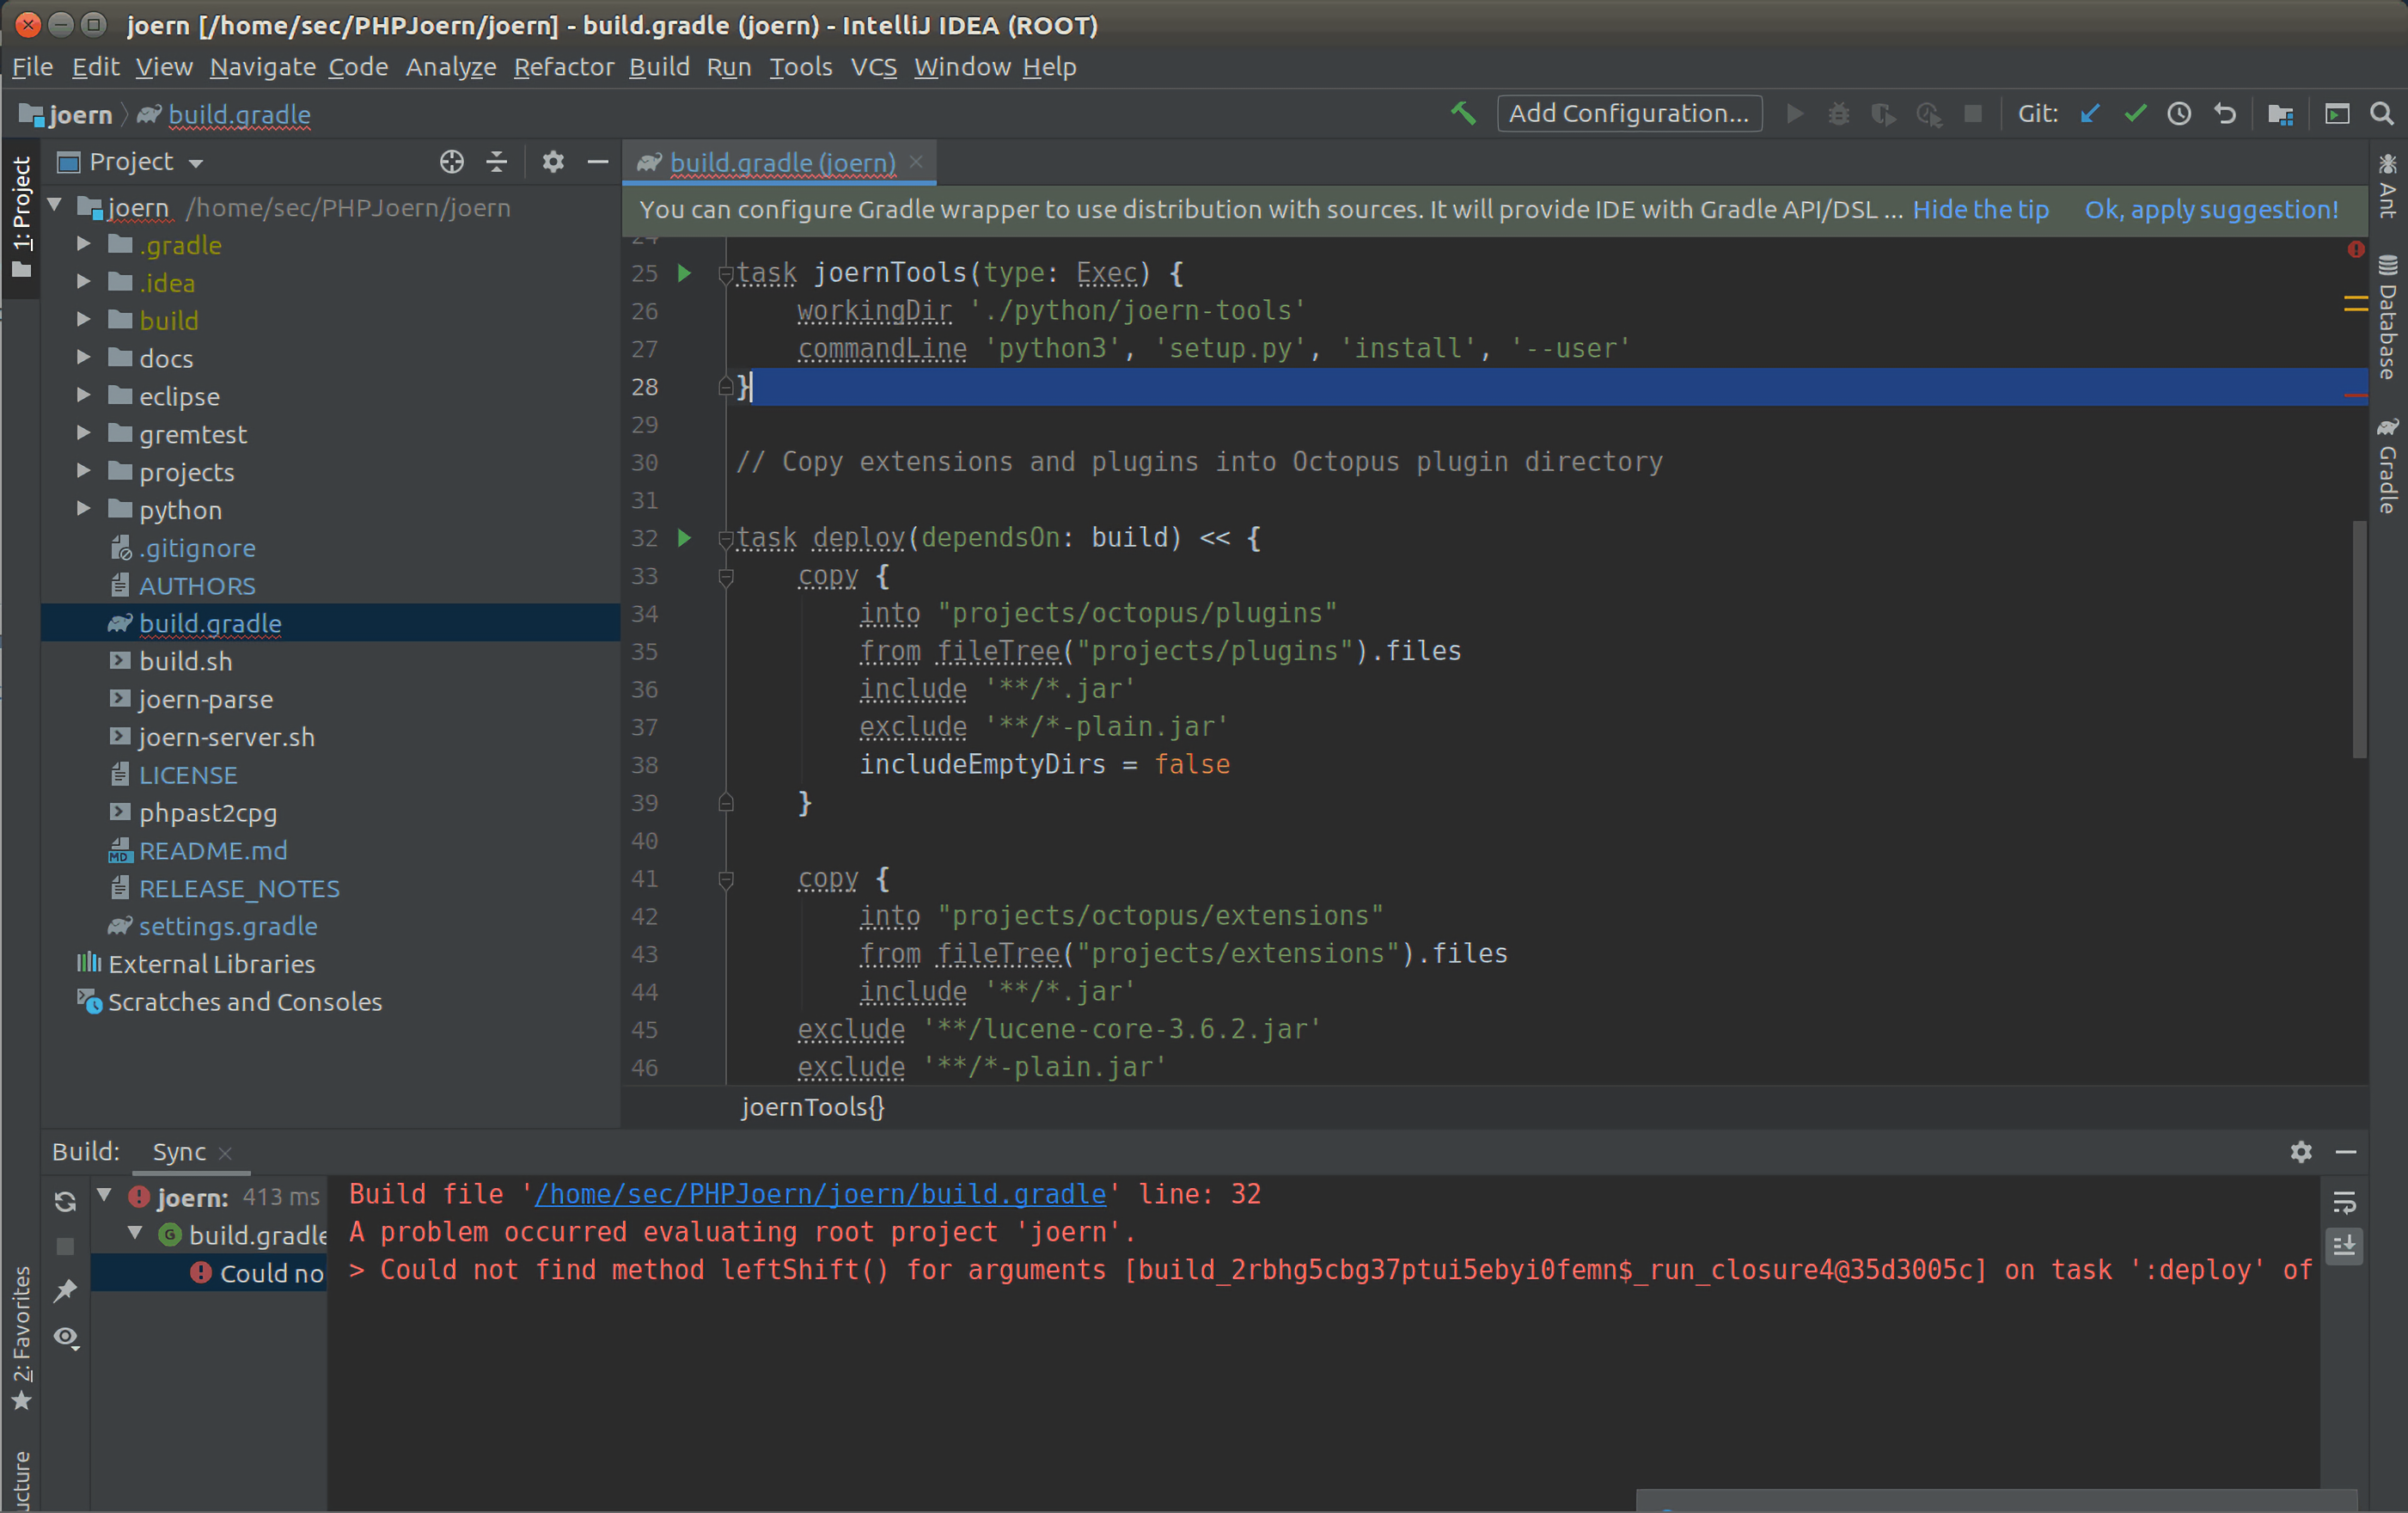Click the Git Update Project arrow icon
This screenshot has width=2408, height=1513.
pos(2090,114)
